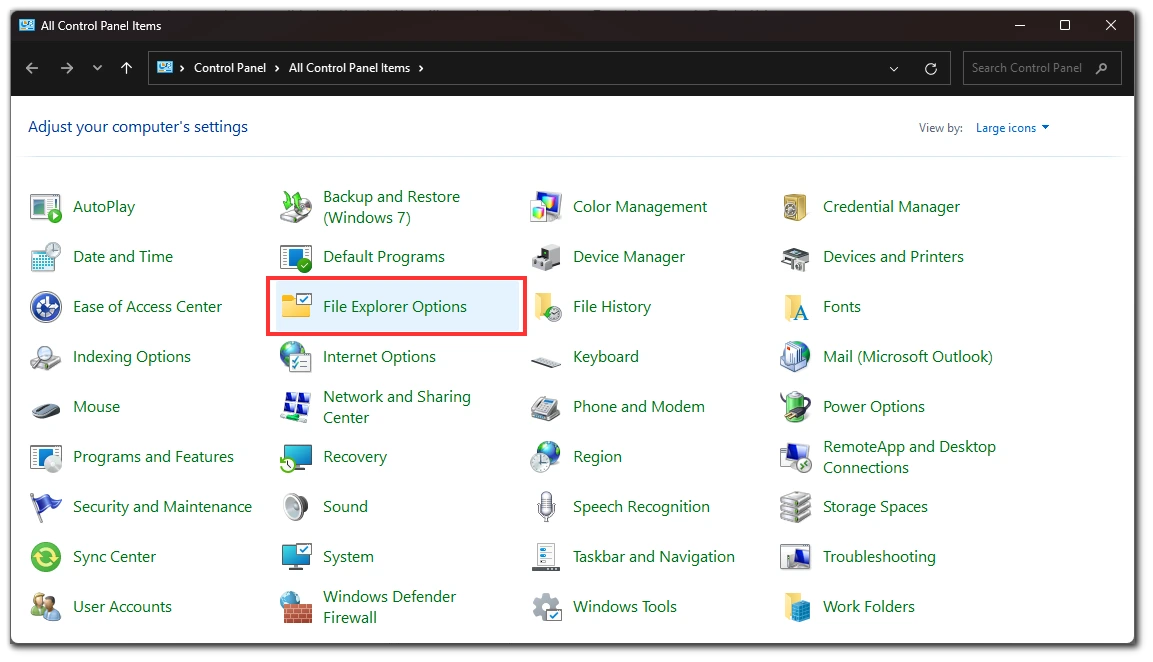Click the Programs and Features icon

click(46, 458)
